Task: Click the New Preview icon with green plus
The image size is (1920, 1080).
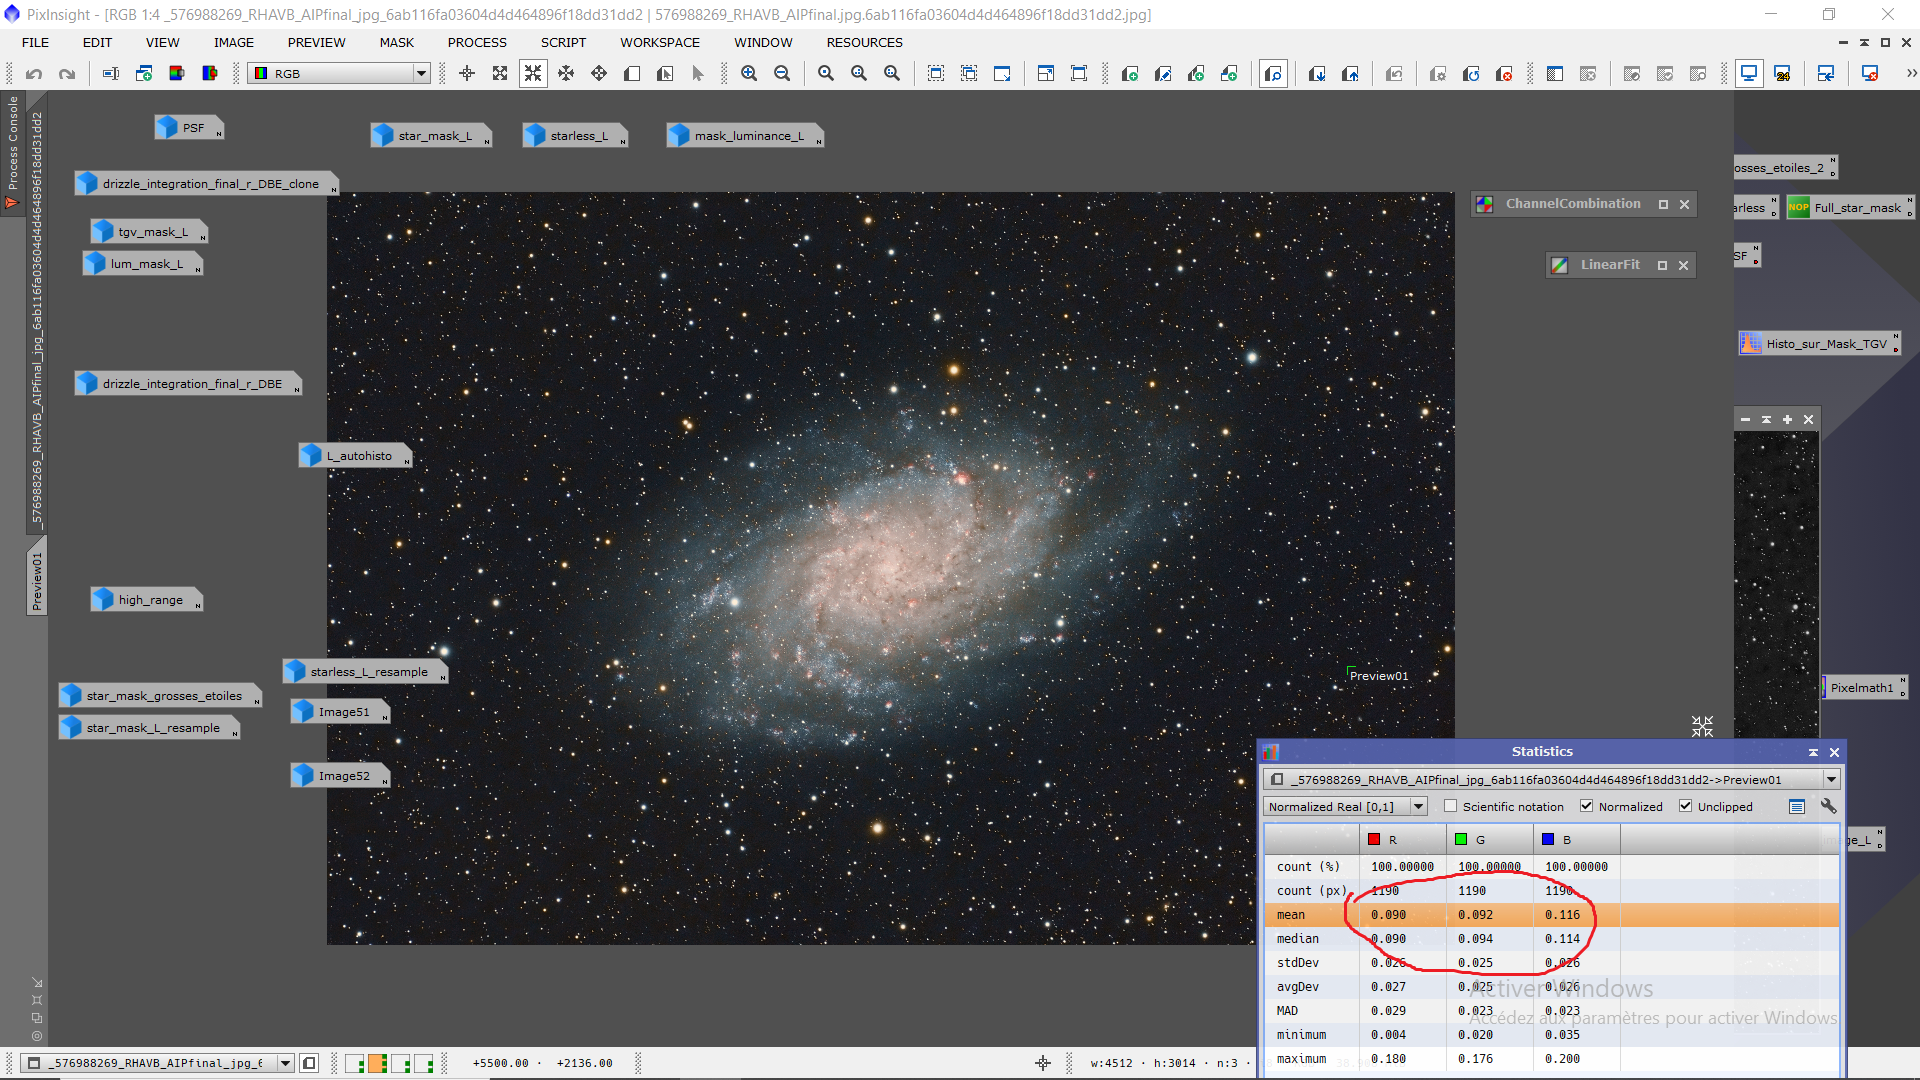Action: (1130, 73)
